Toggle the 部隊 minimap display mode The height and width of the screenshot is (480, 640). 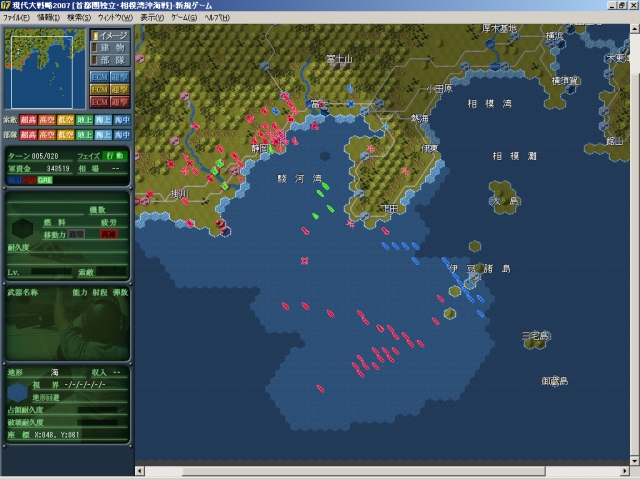(x=110, y=60)
